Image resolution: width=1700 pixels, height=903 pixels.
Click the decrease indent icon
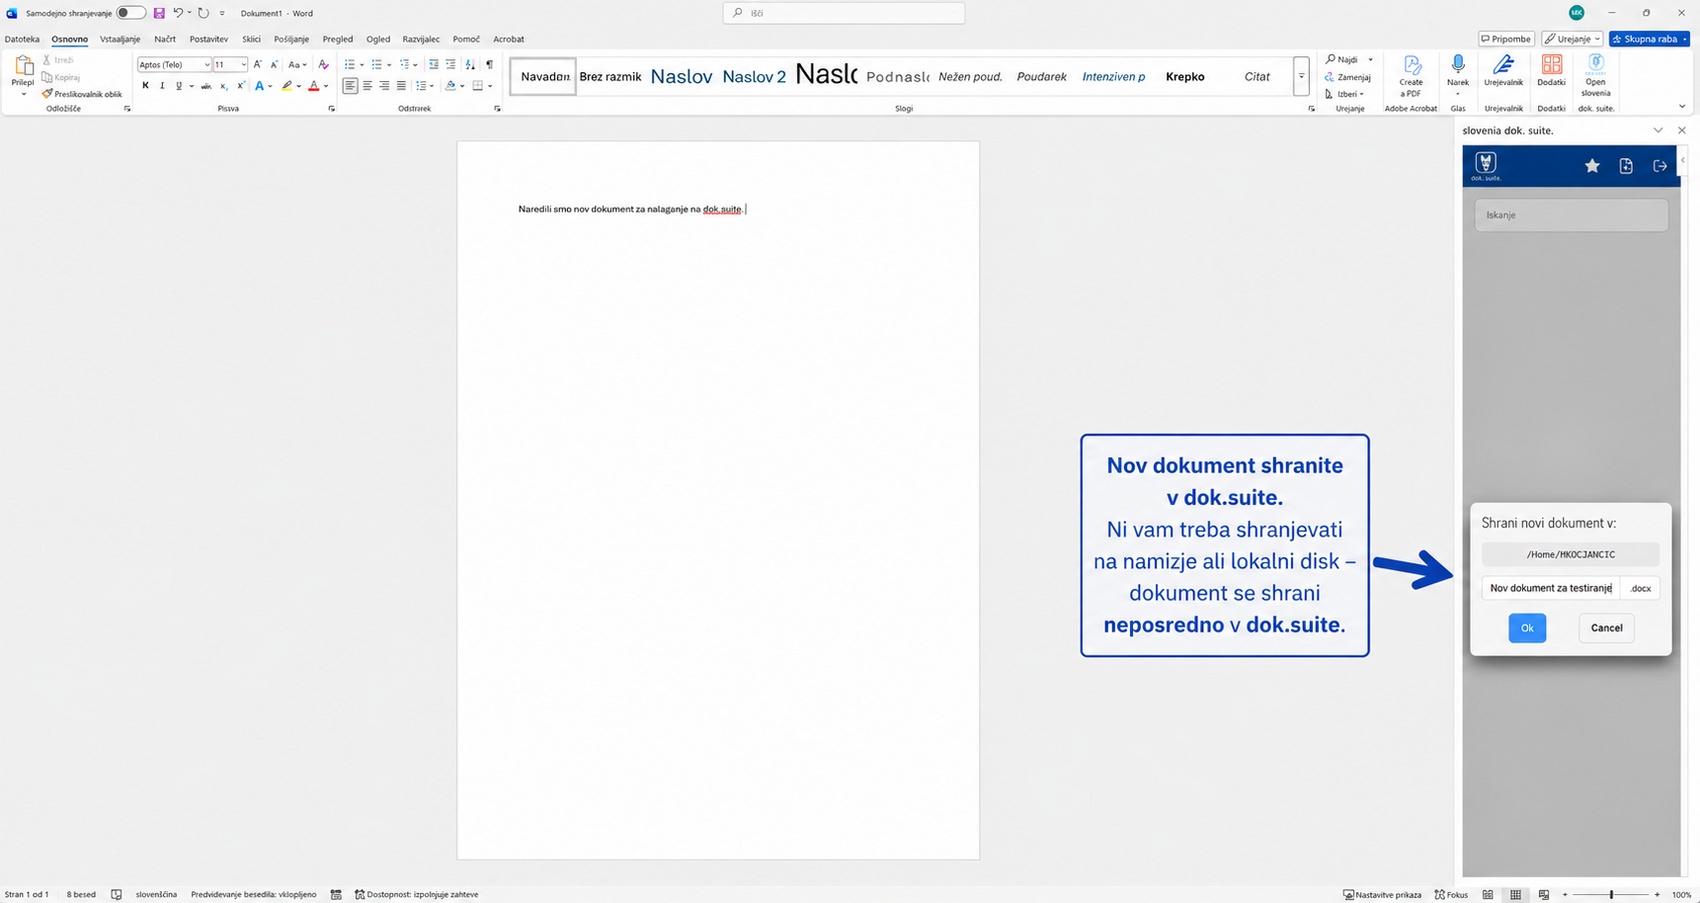[434, 64]
